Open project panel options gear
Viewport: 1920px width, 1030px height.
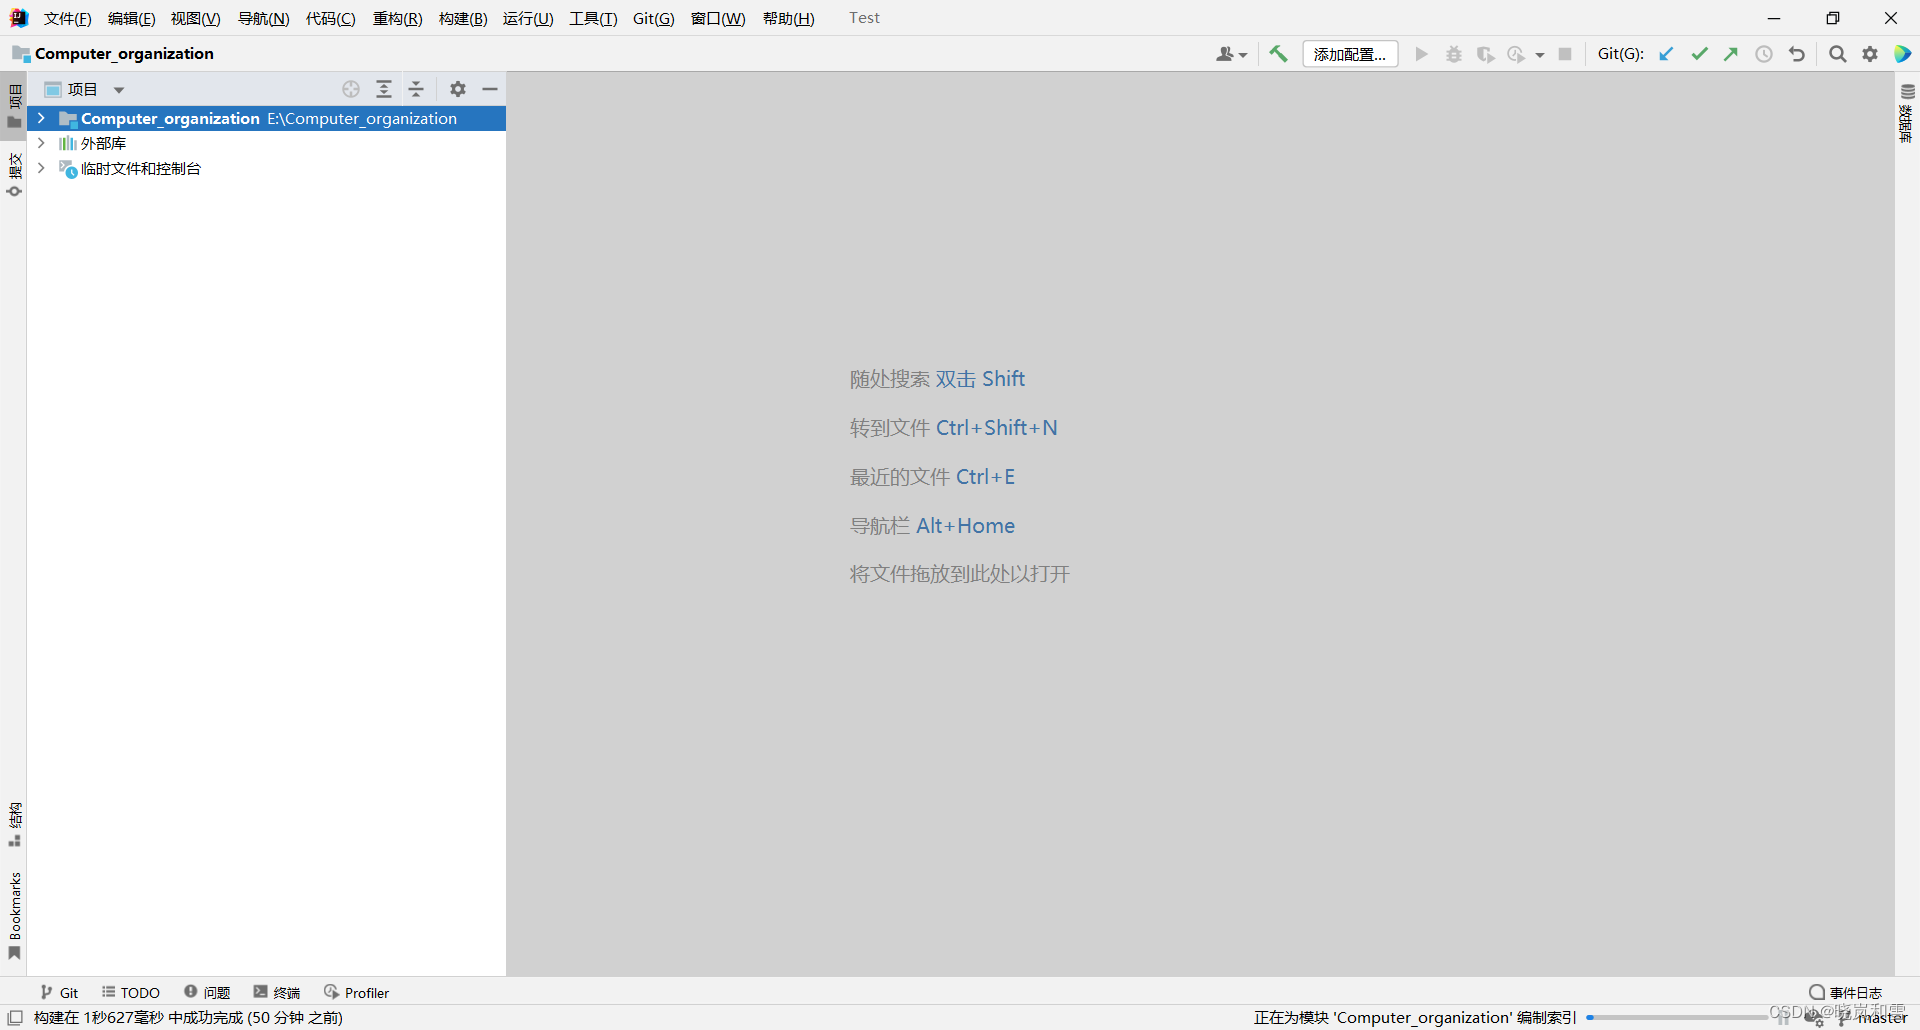tap(458, 89)
